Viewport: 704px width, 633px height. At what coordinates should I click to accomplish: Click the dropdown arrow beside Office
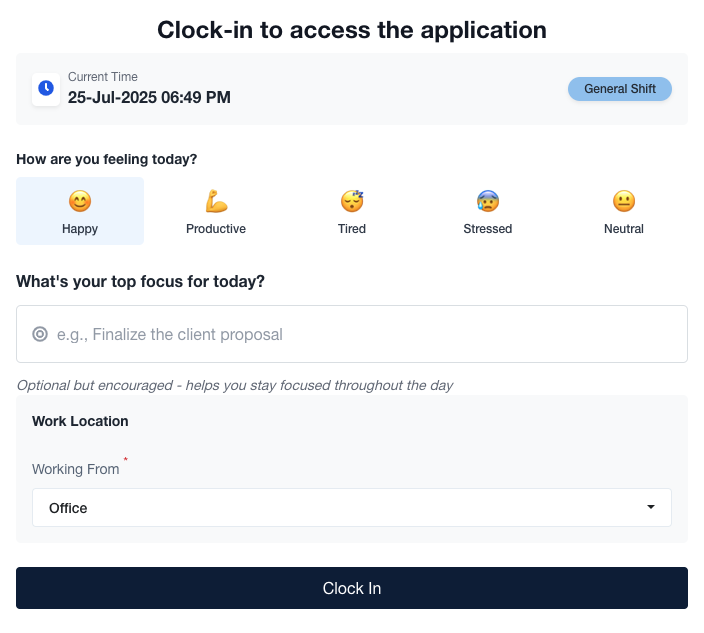(651, 508)
